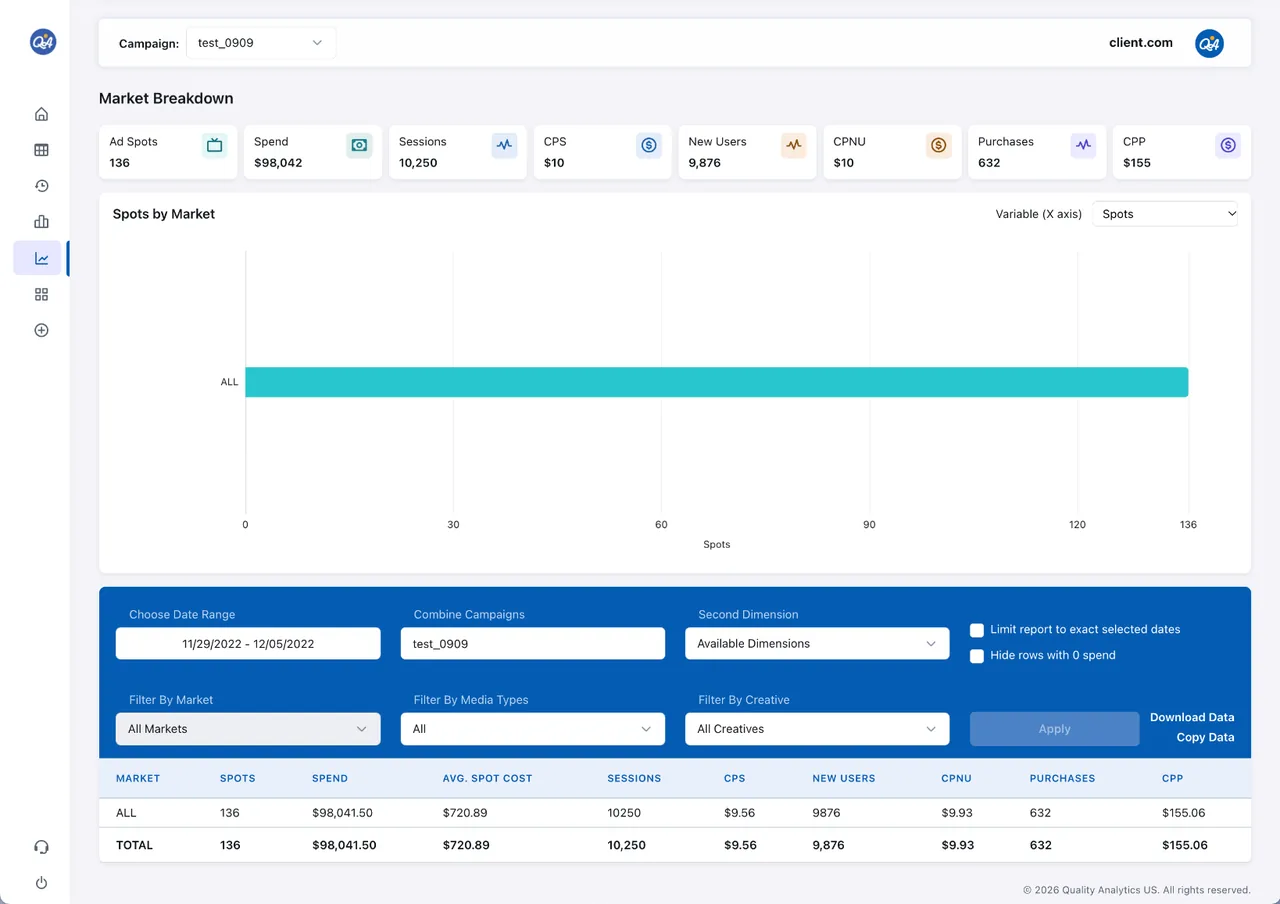The width and height of the screenshot is (1280, 904).
Task: Expand the All Creatives dropdown
Action: coord(817,729)
